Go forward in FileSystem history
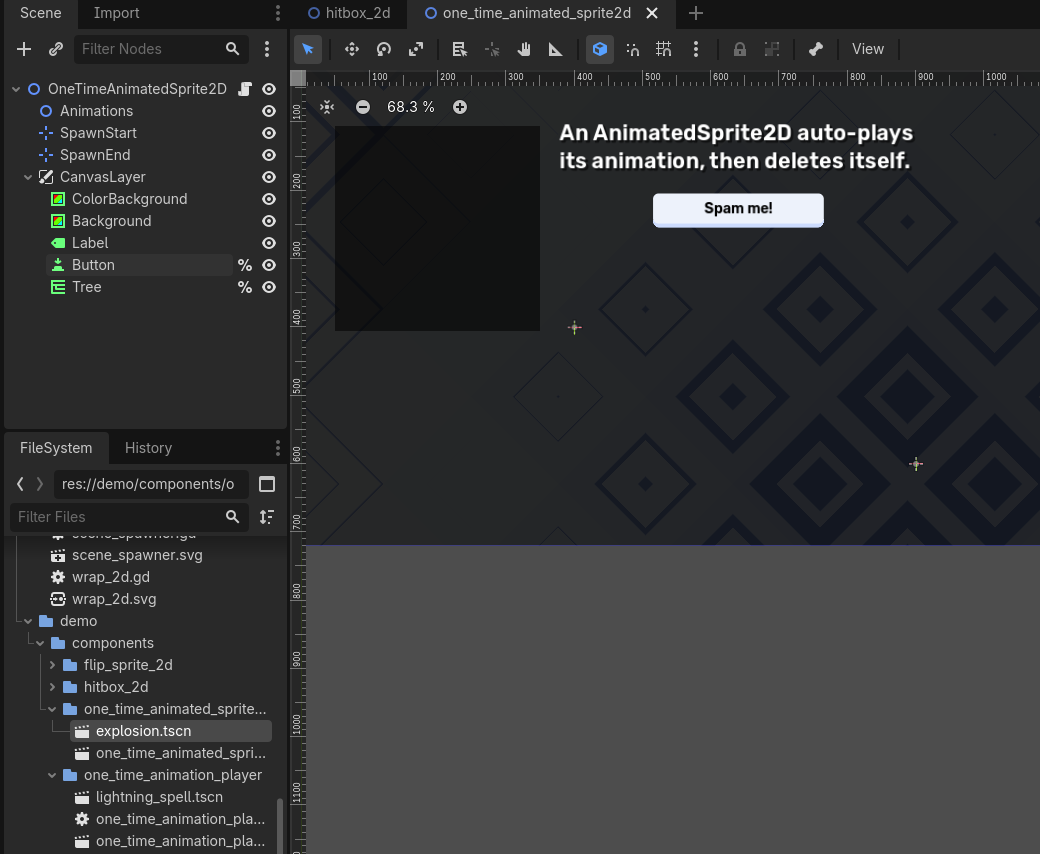1040x854 pixels. pos(40,485)
